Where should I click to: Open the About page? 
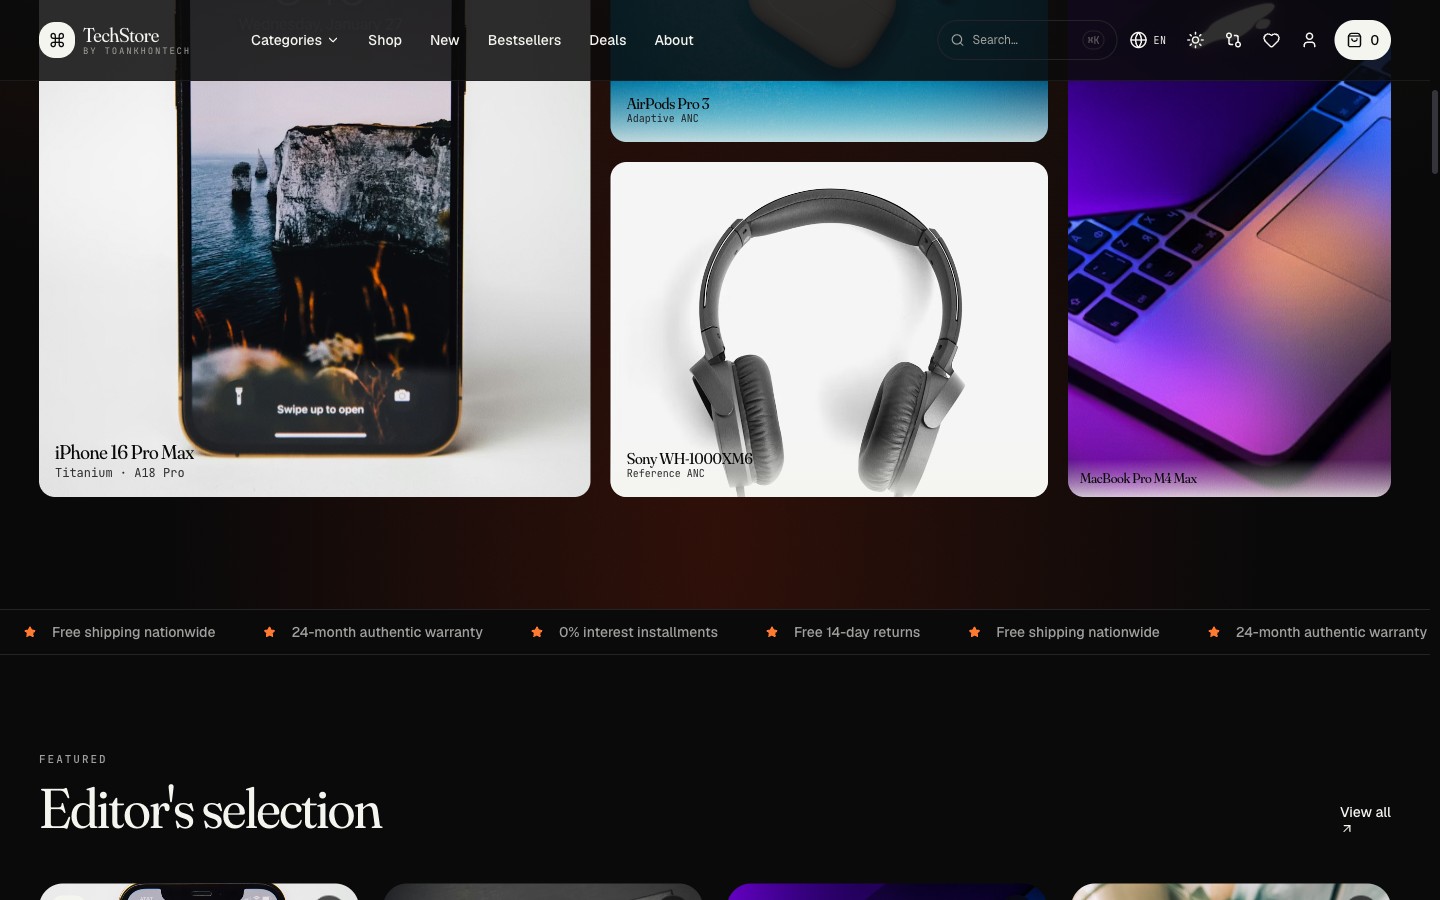(x=674, y=40)
